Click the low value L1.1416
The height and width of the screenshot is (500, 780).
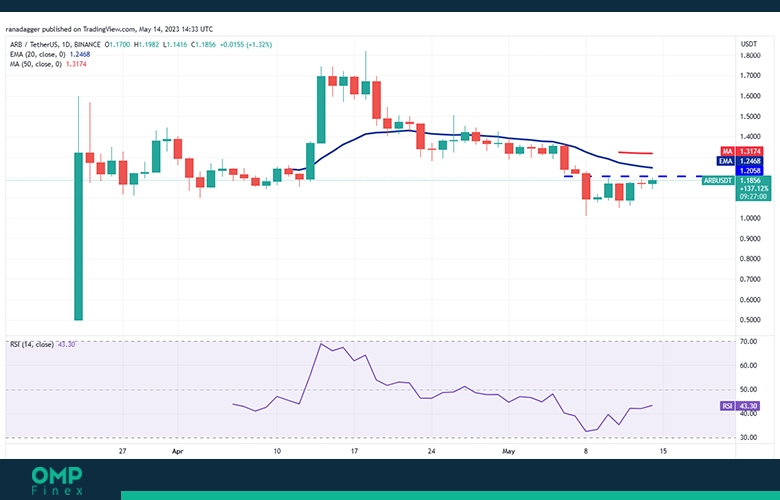[x=175, y=45]
